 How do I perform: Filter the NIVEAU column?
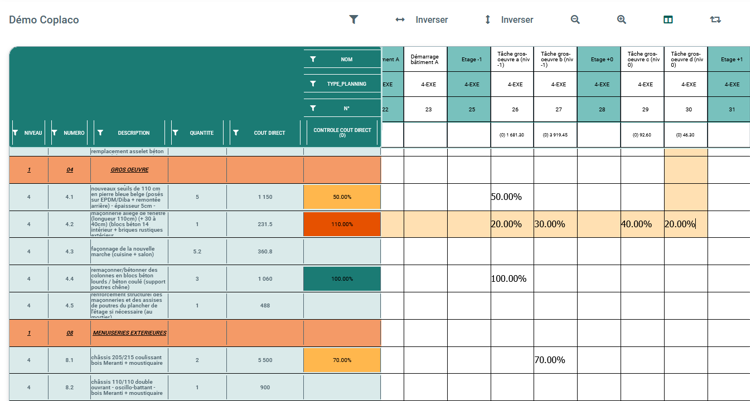15,133
